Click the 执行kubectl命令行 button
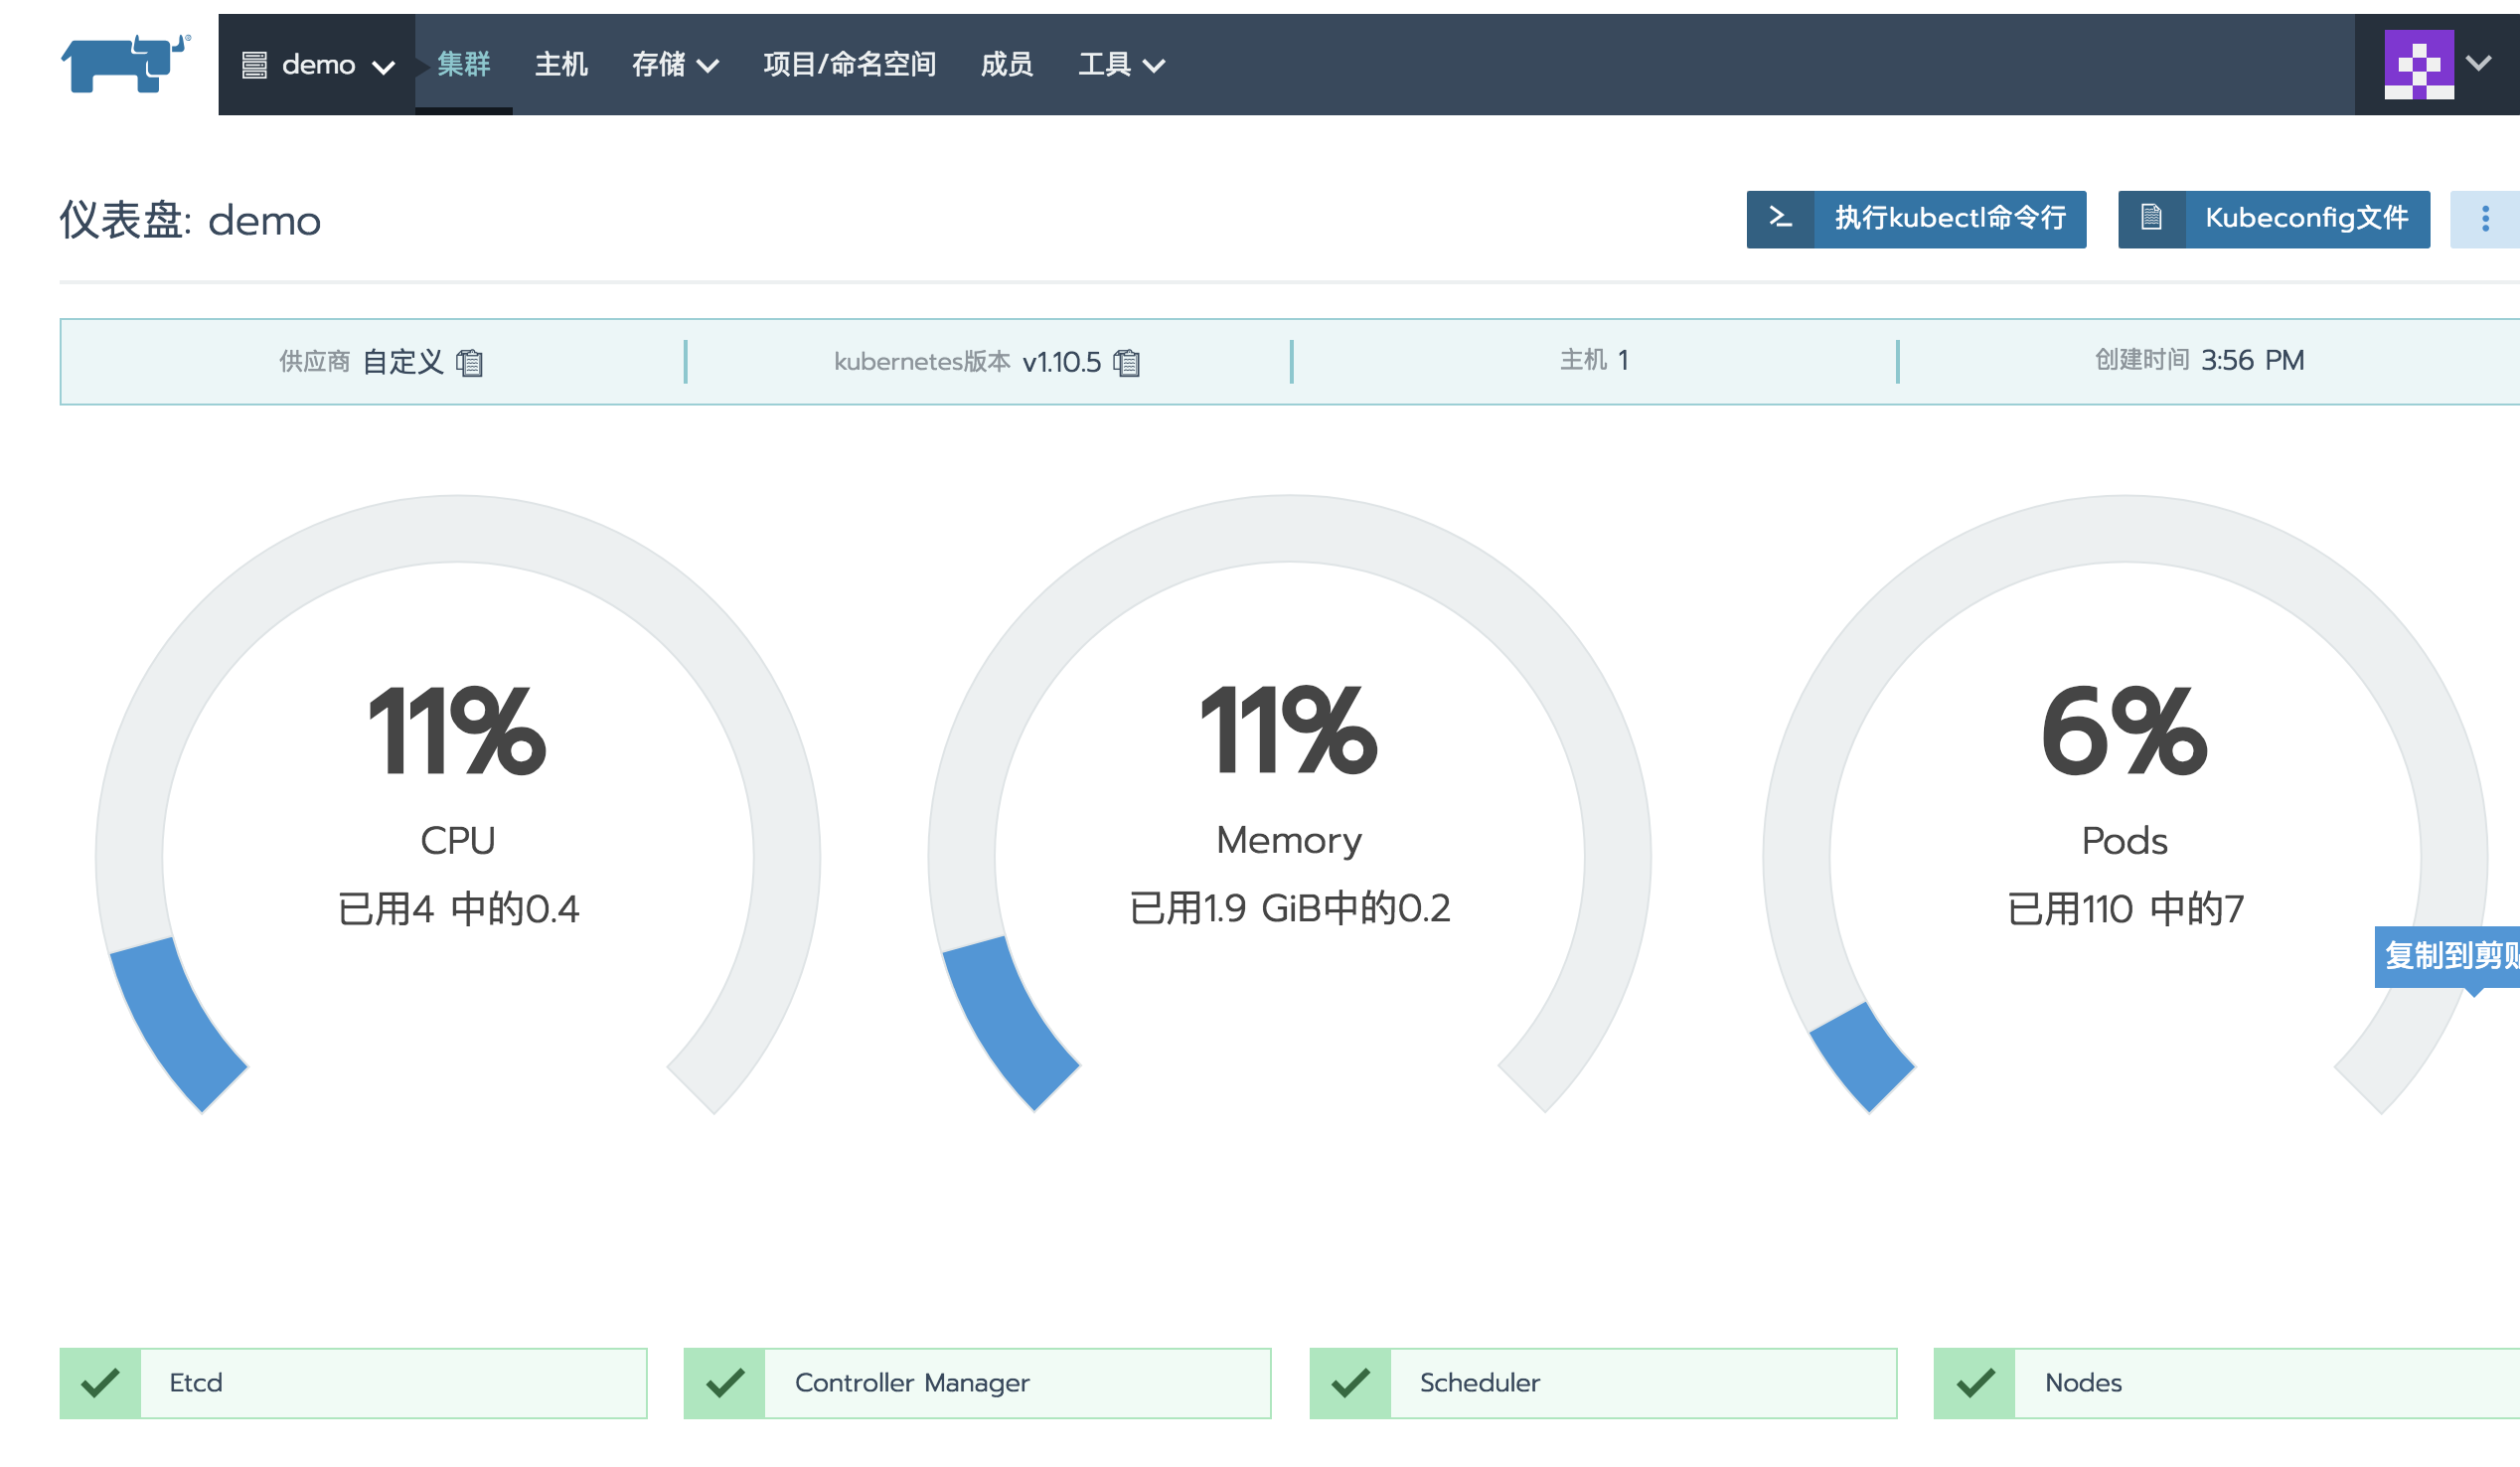This screenshot has width=2520, height=1467. pos(1949,219)
